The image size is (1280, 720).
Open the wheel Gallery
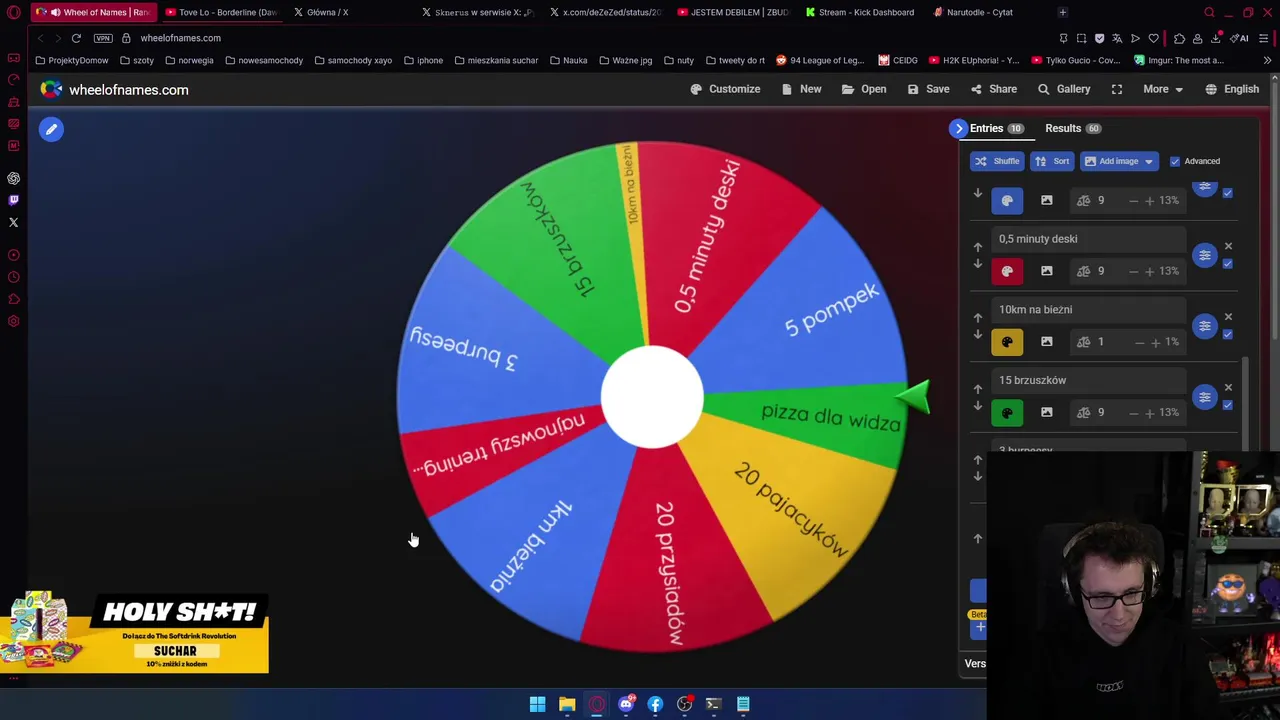tap(1064, 89)
